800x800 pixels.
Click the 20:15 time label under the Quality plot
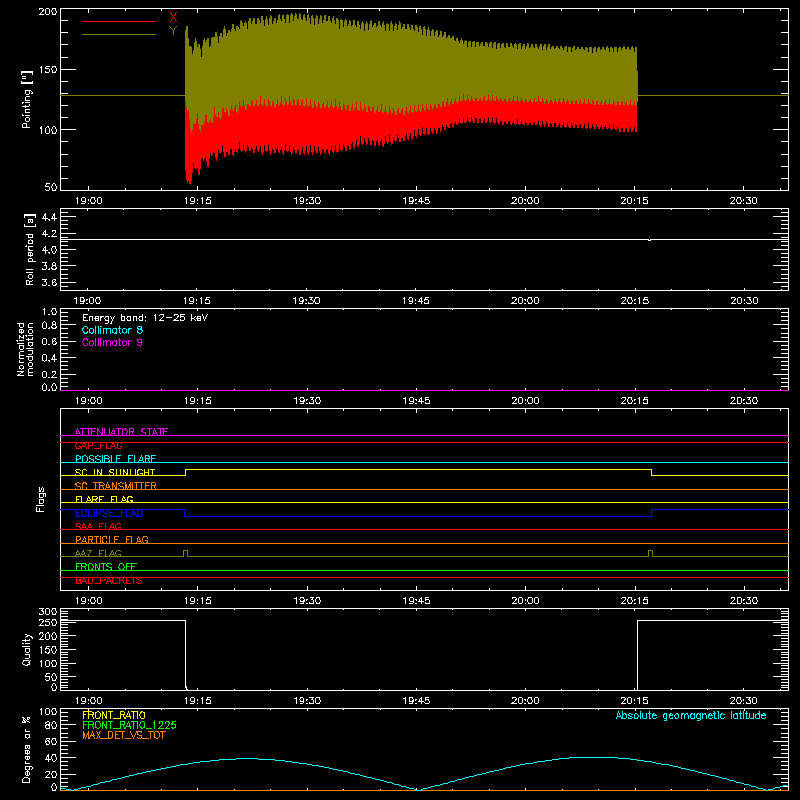[635, 701]
